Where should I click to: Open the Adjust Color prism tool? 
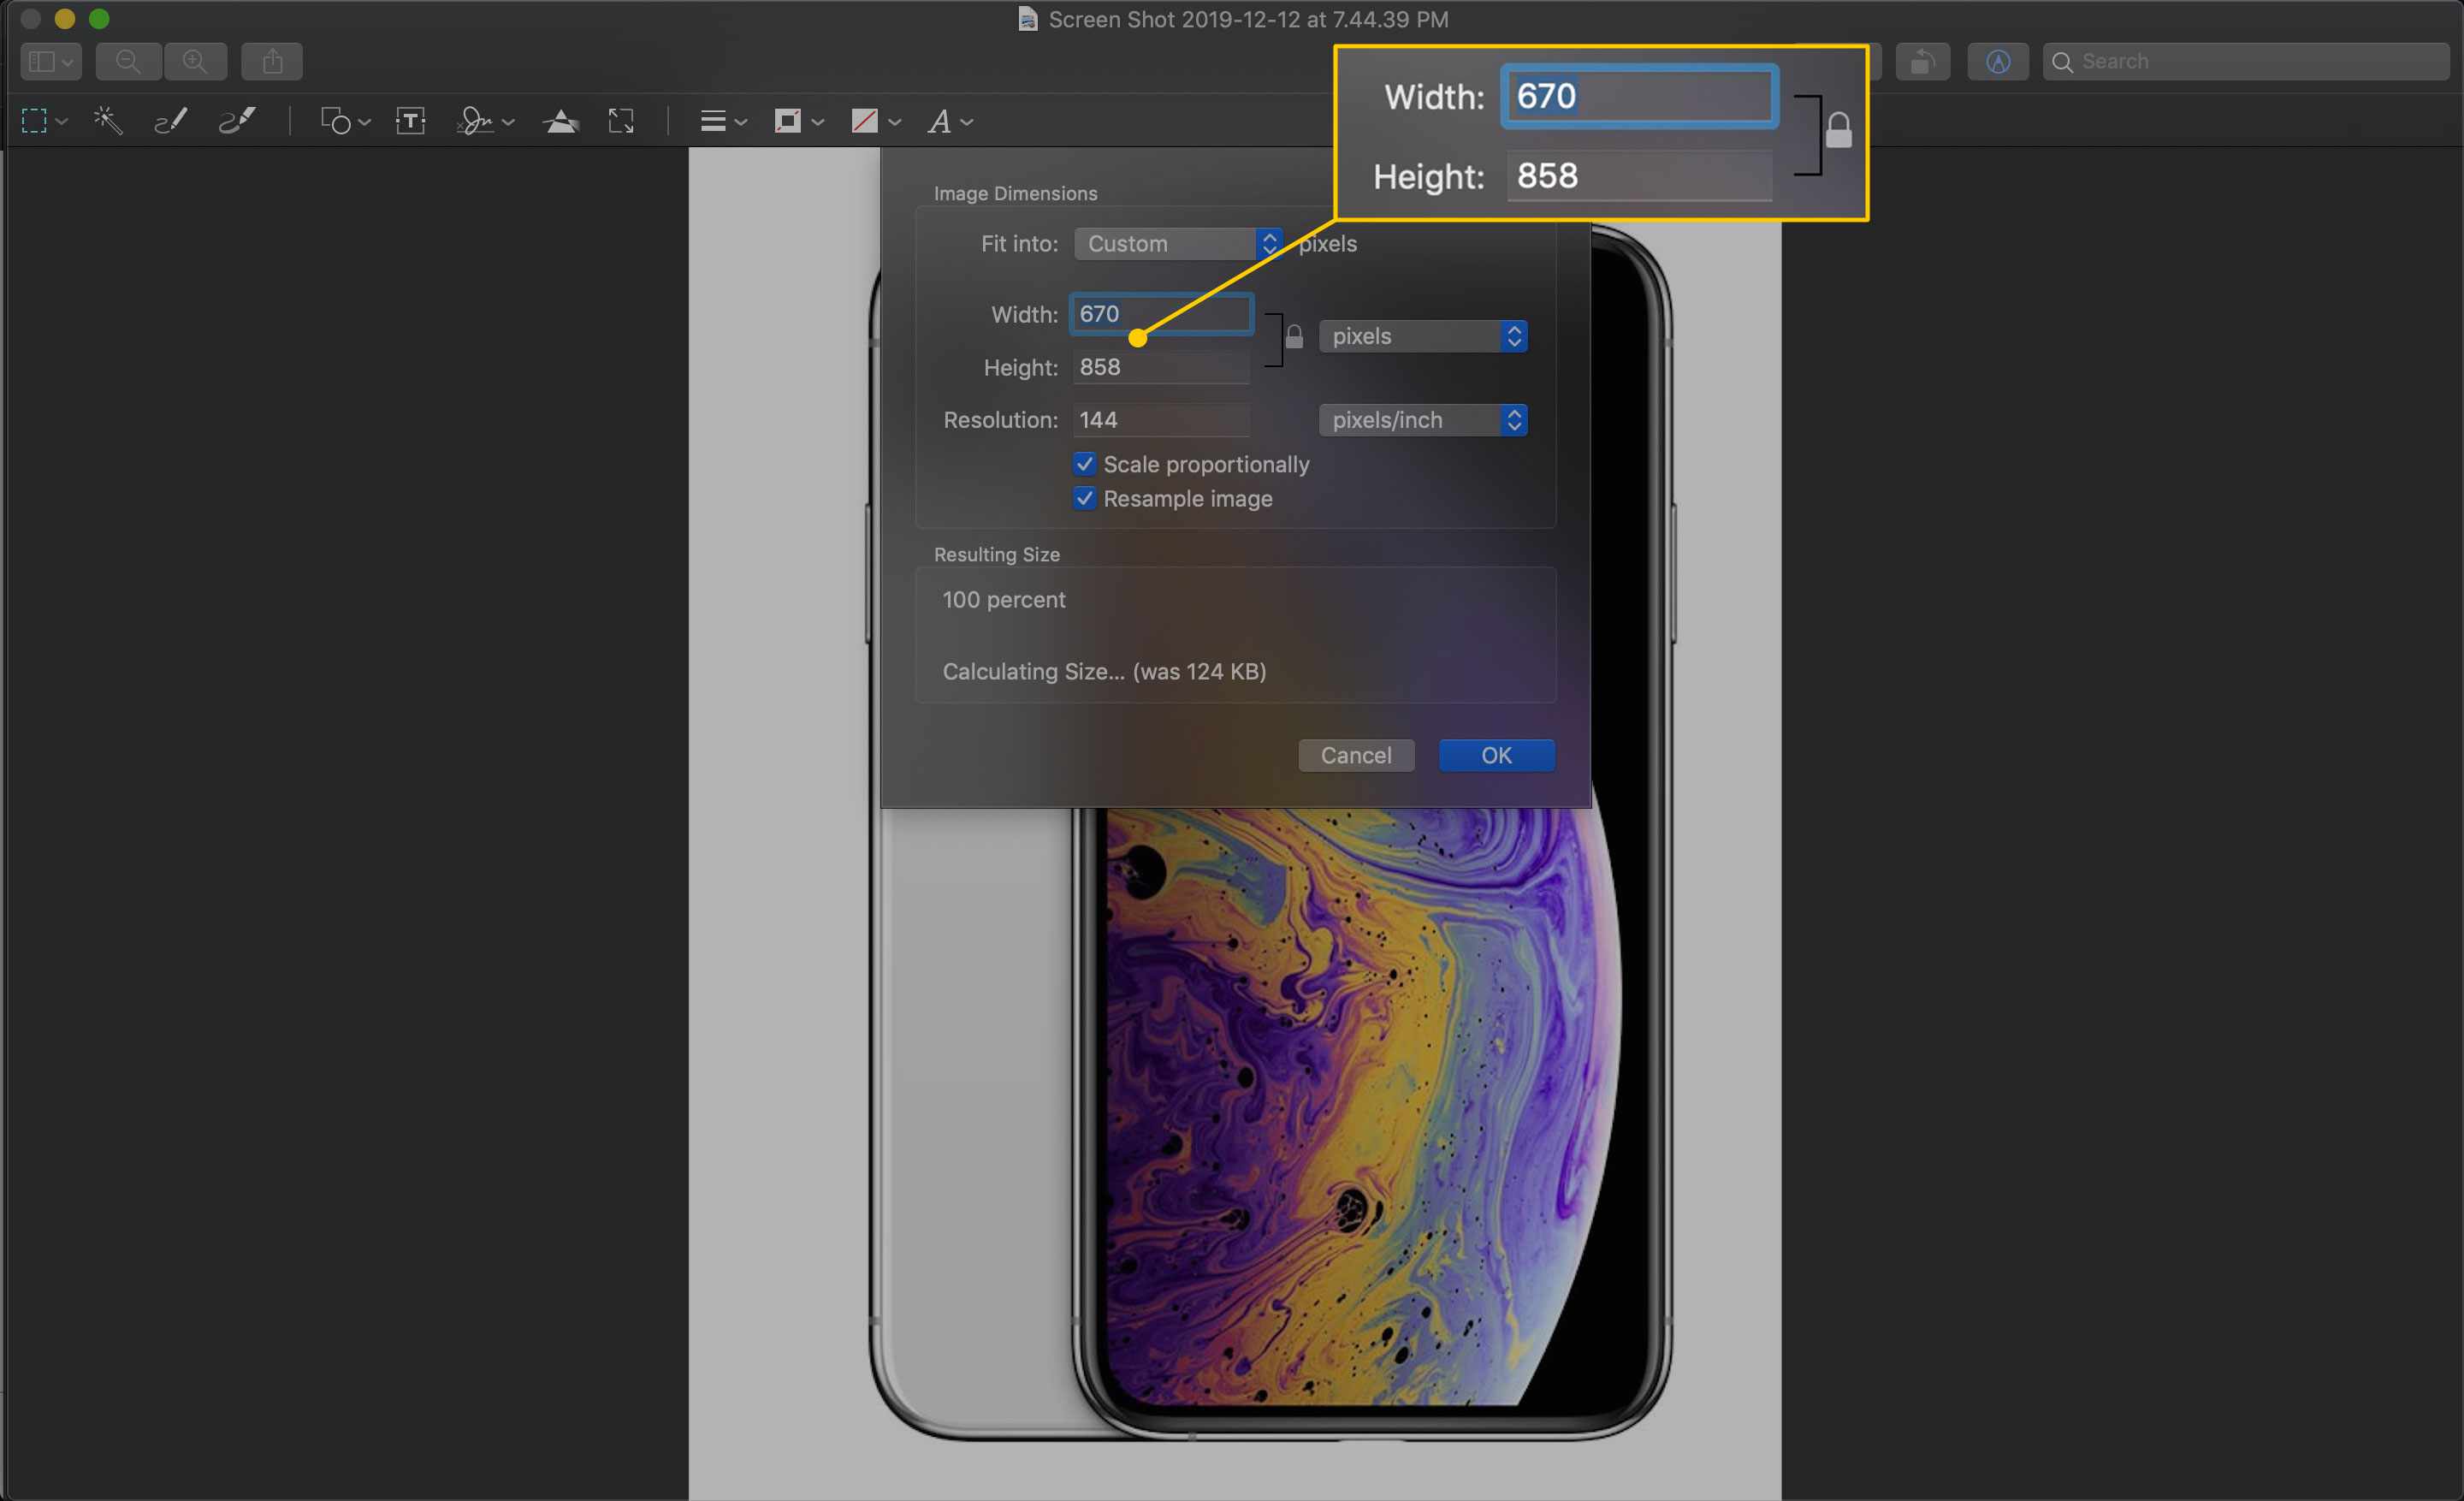[561, 122]
